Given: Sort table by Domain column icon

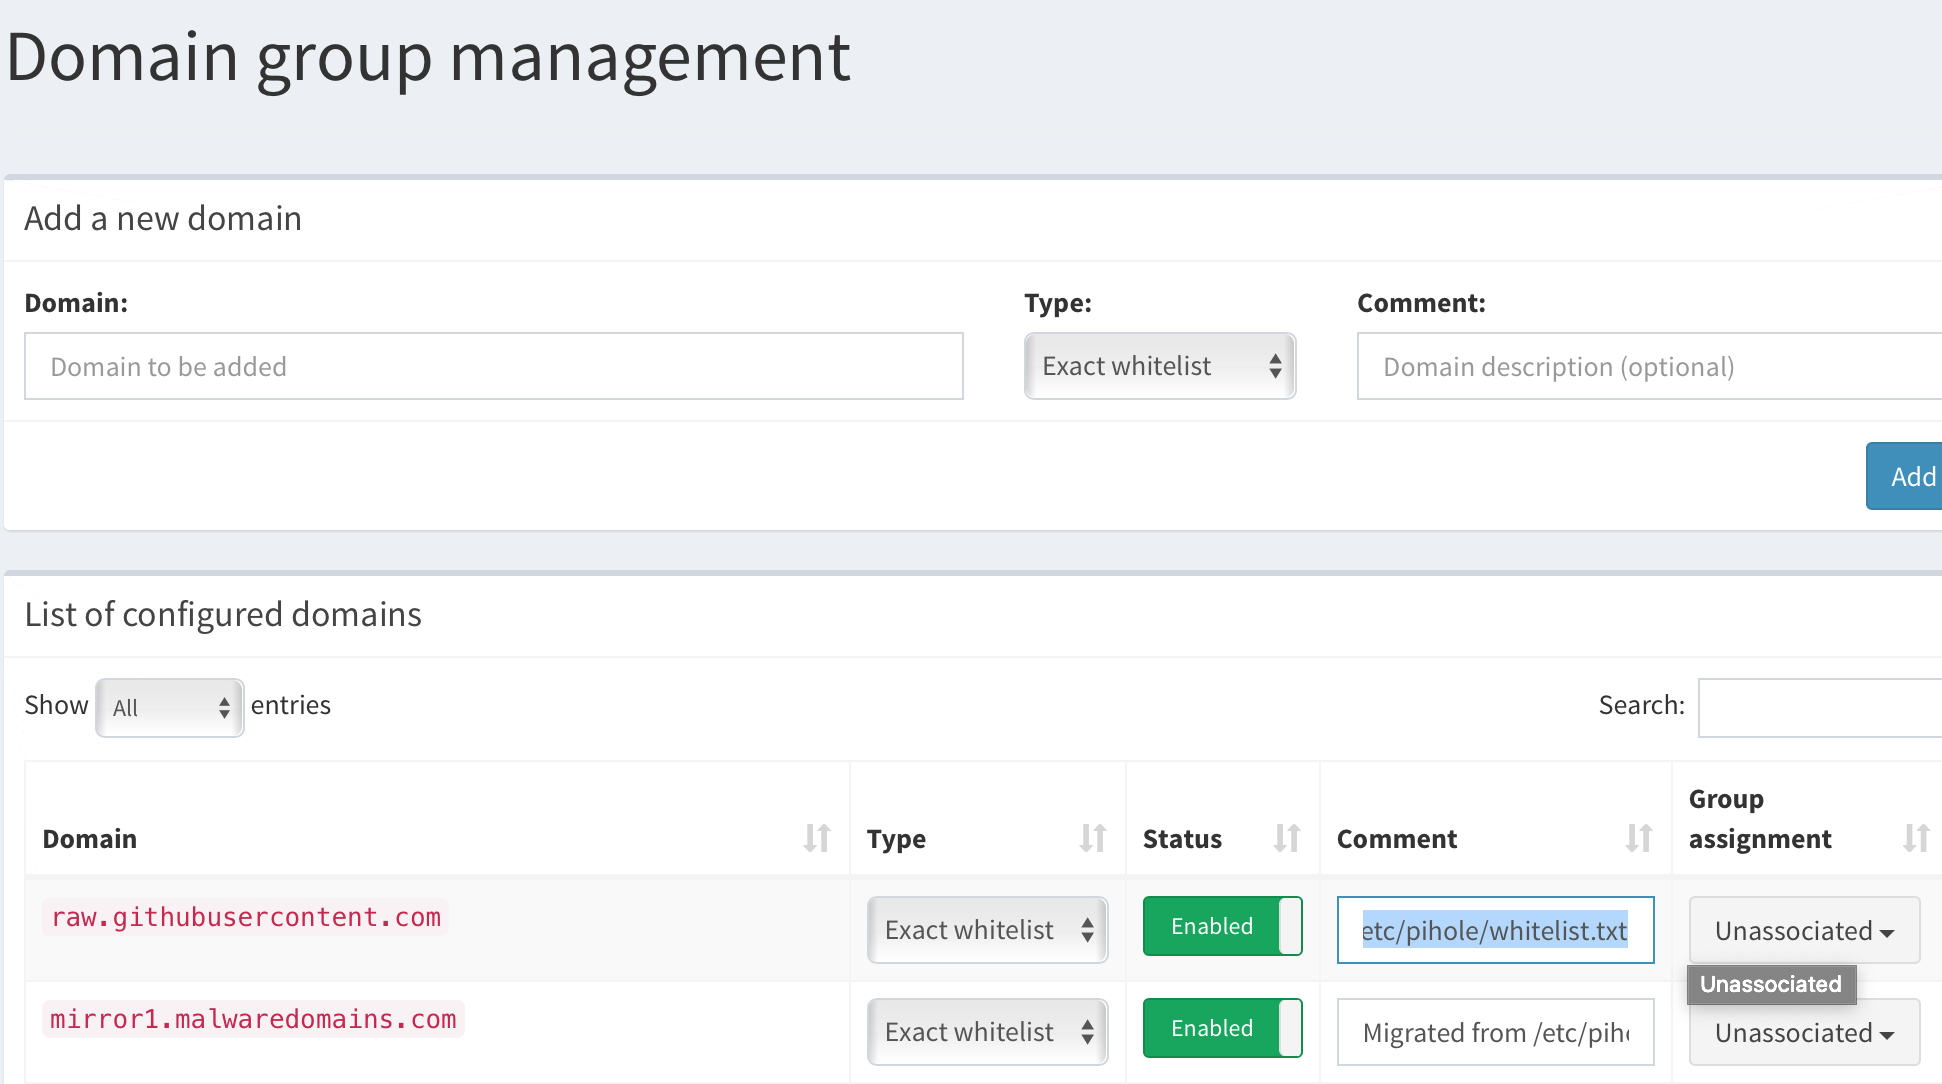Looking at the screenshot, I should click(816, 838).
